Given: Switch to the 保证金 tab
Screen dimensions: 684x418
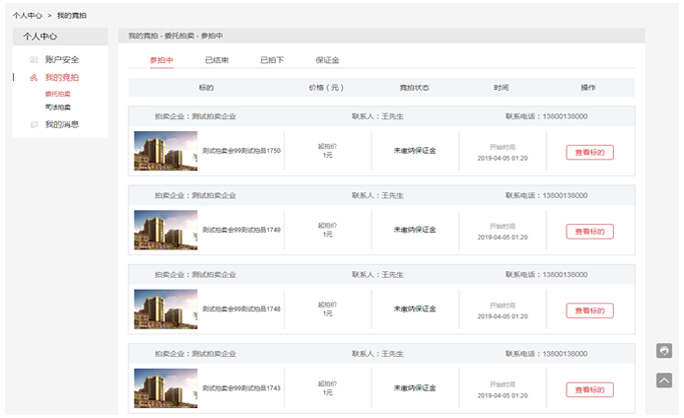Looking at the screenshot, I should (x=327, y=61).
